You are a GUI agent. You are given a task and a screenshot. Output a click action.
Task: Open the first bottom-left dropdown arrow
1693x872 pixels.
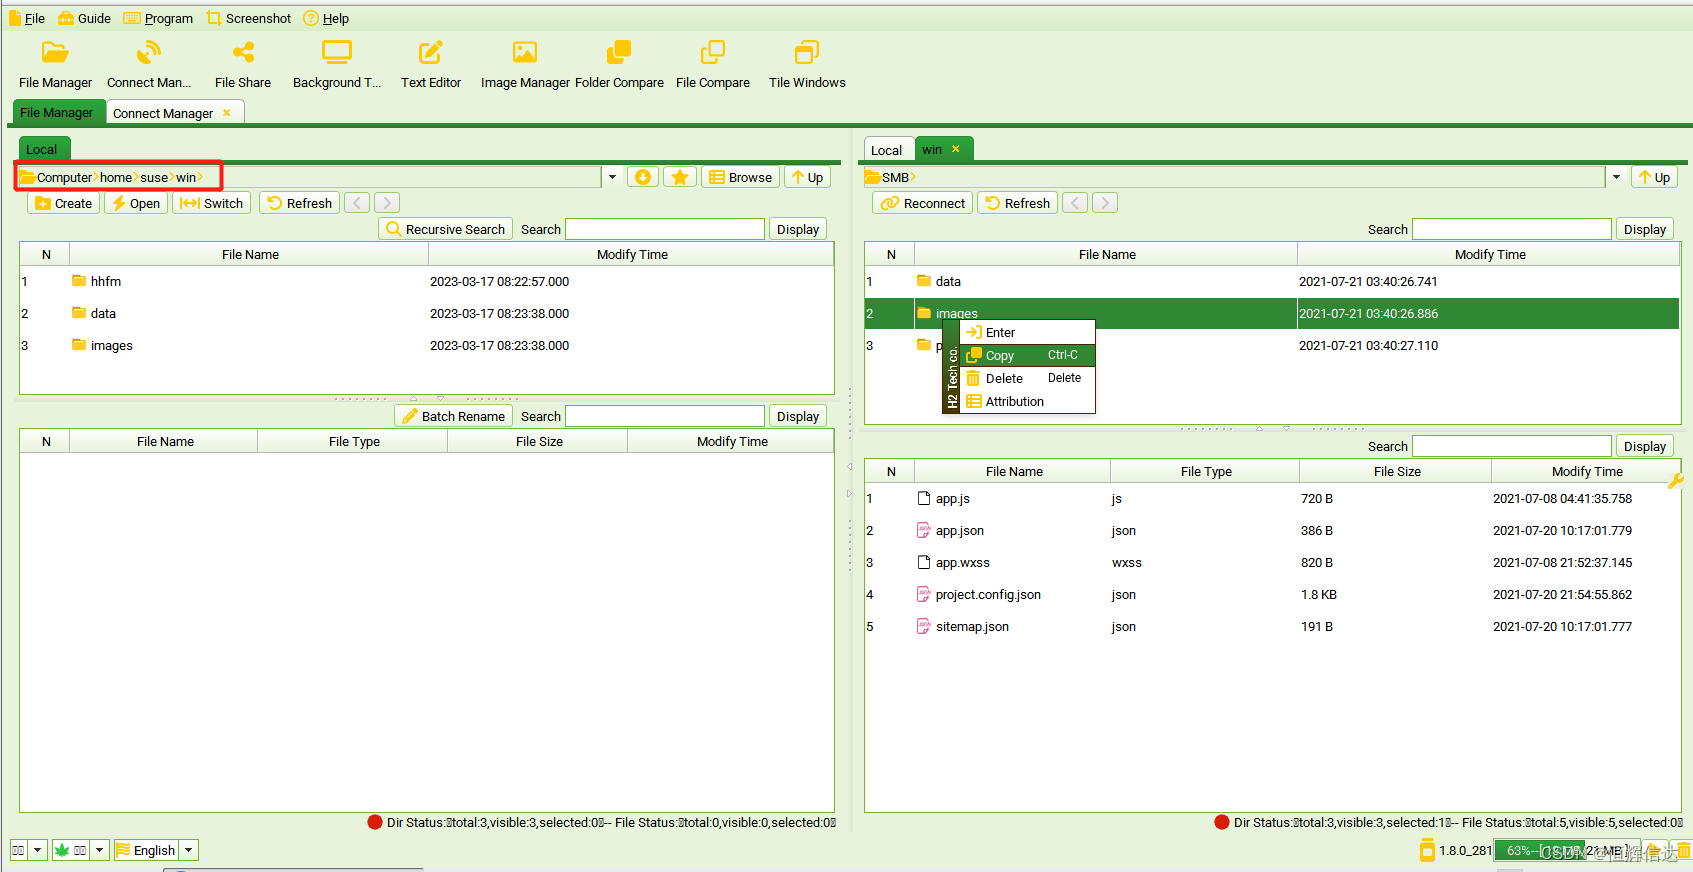click(x=38, y=850)
